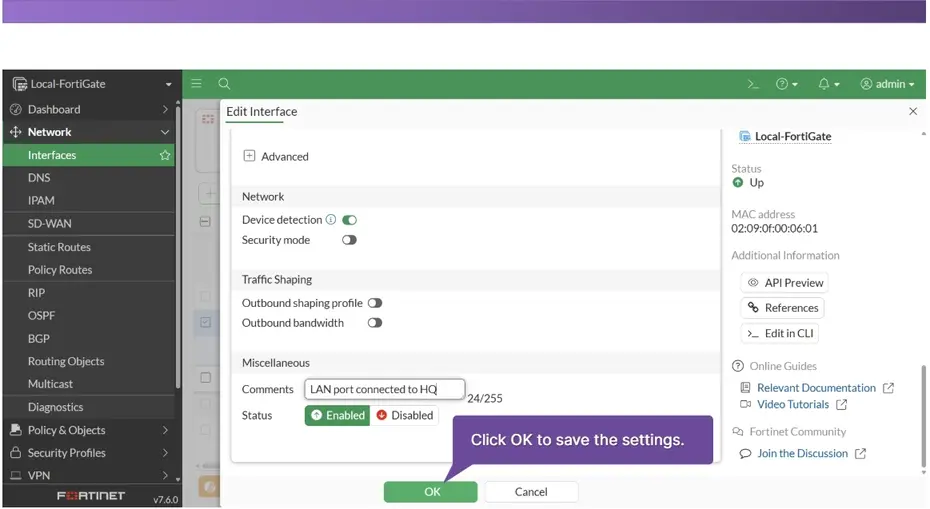Open the Video Tutorials link
Viewport: 930px width, 509px height.
point(792,405)
